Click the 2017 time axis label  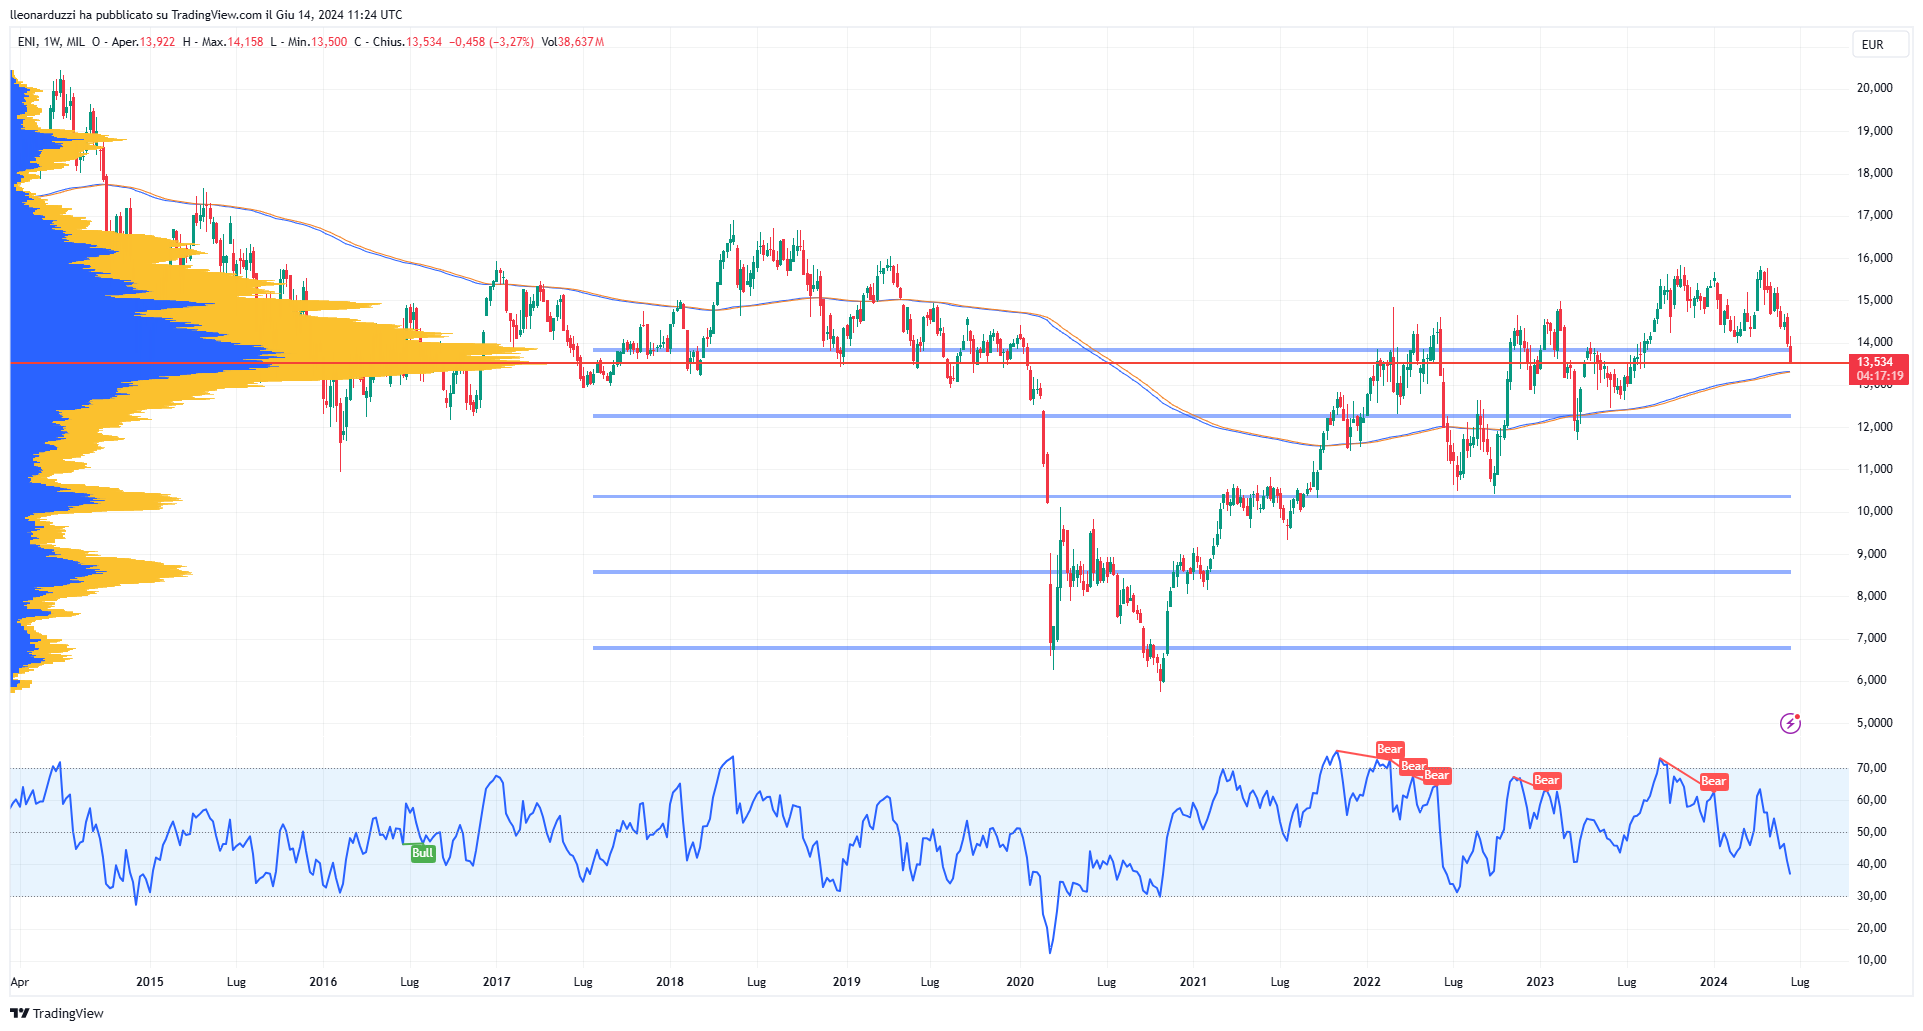[497, 982]
